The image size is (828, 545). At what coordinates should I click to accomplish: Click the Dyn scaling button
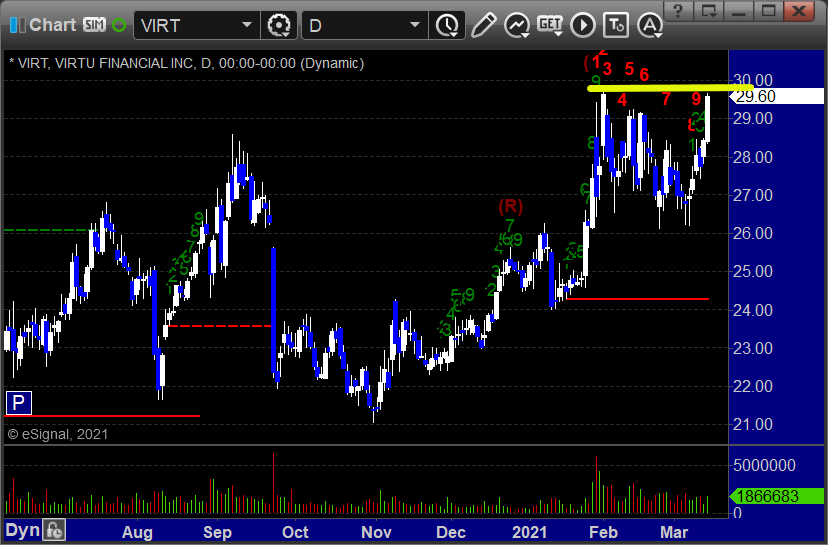[x=22, y=530]
